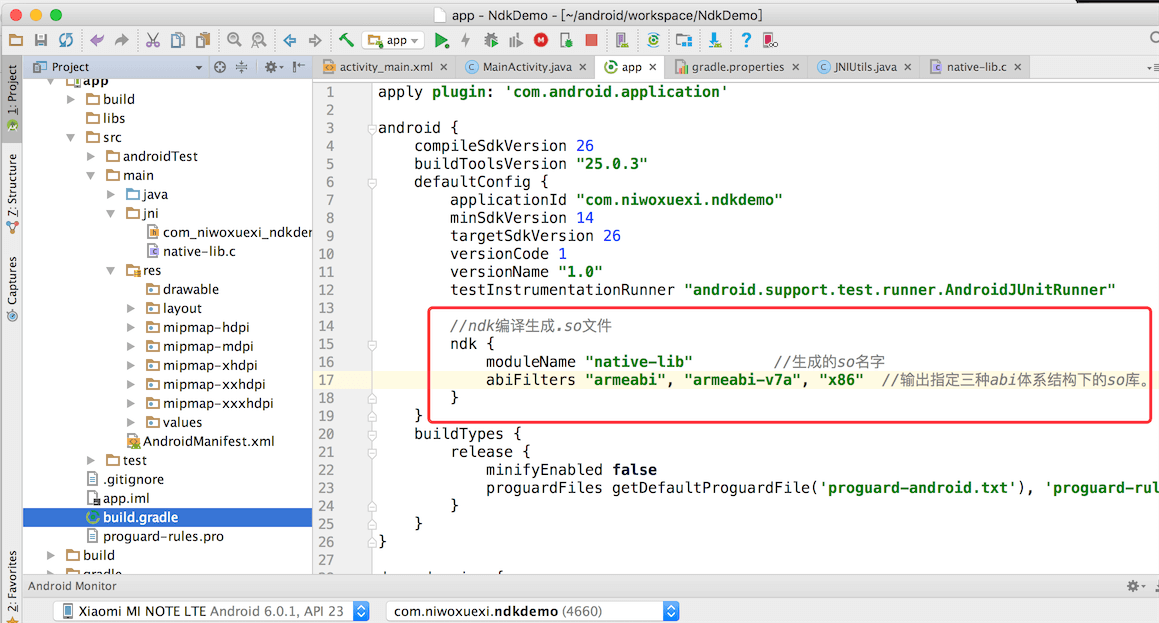Fold the ndk block at line 15
The height and width of the screenshot is (623, 1159).
click(372, 344)
